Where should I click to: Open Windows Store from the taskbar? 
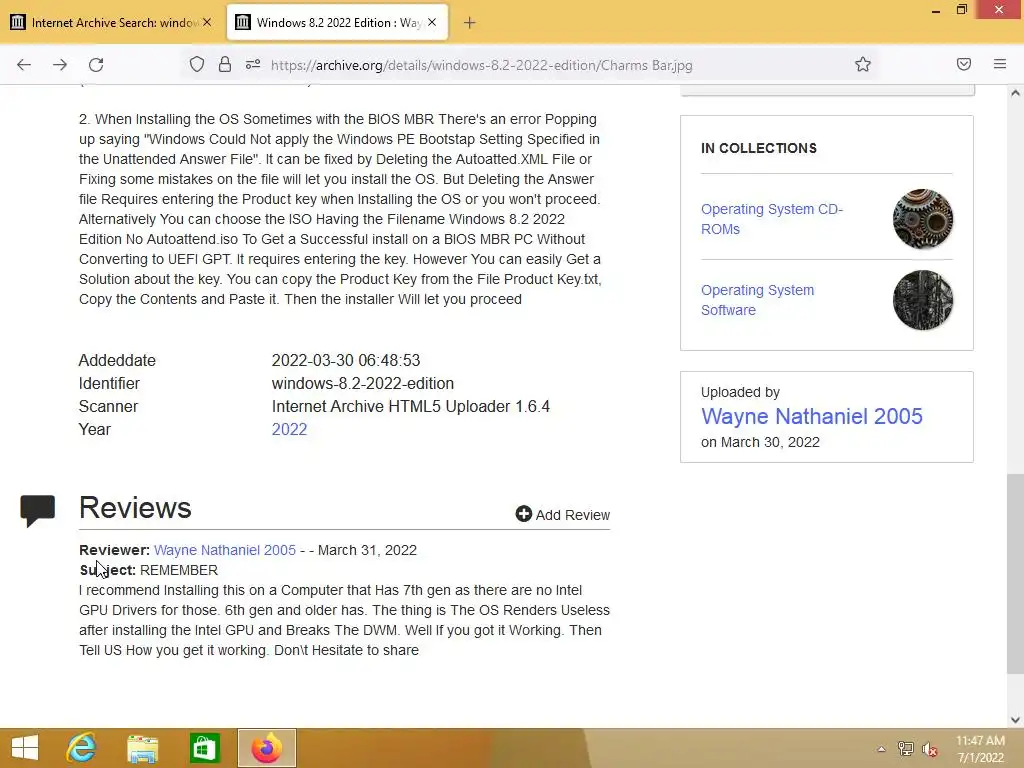(x=204, y=748)
